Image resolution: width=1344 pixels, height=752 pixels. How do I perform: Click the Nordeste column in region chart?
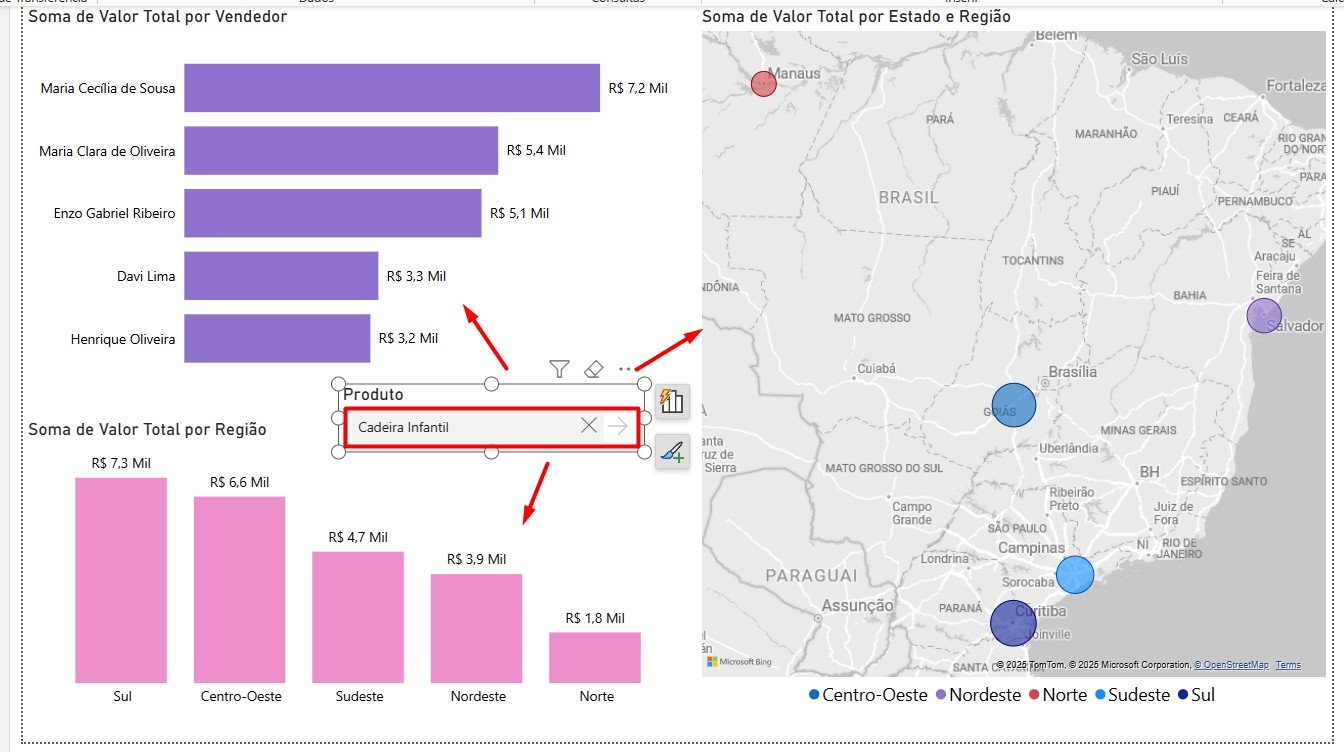[476, 628]
